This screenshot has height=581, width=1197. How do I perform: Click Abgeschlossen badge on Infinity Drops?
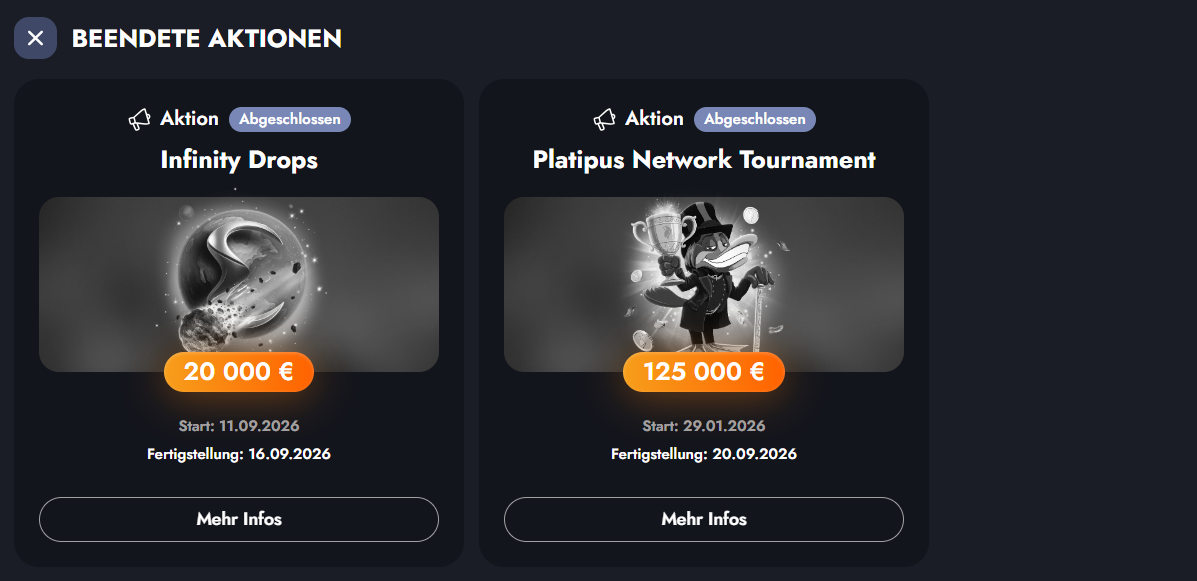point(290,119)
